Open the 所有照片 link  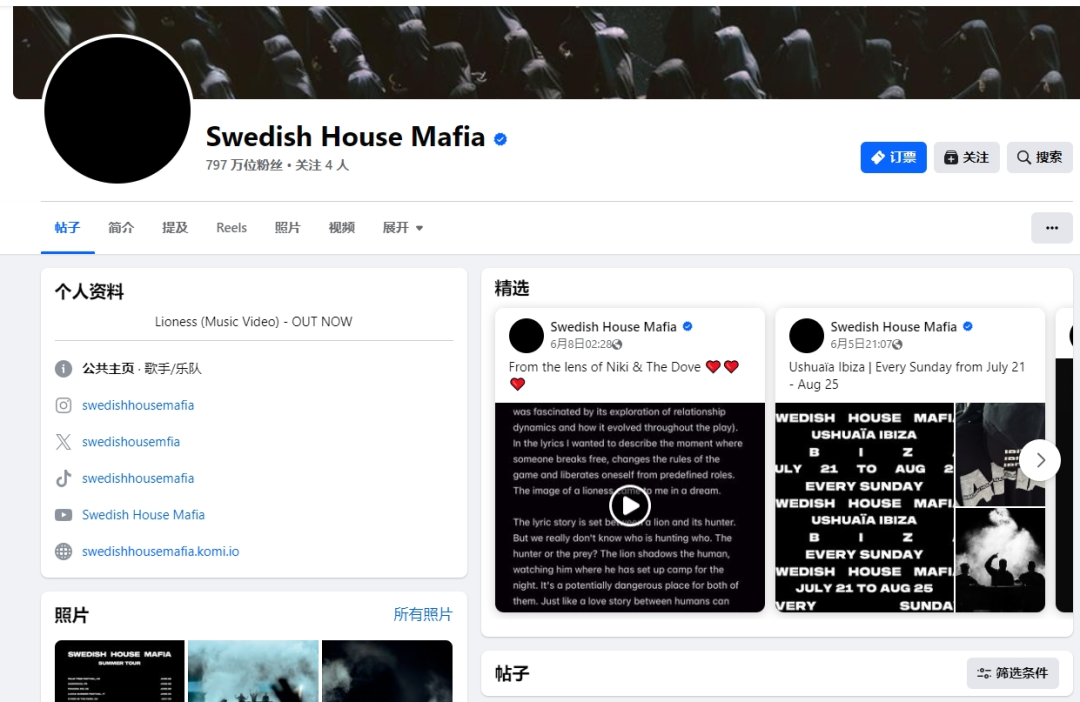click(x=423, y=615)
